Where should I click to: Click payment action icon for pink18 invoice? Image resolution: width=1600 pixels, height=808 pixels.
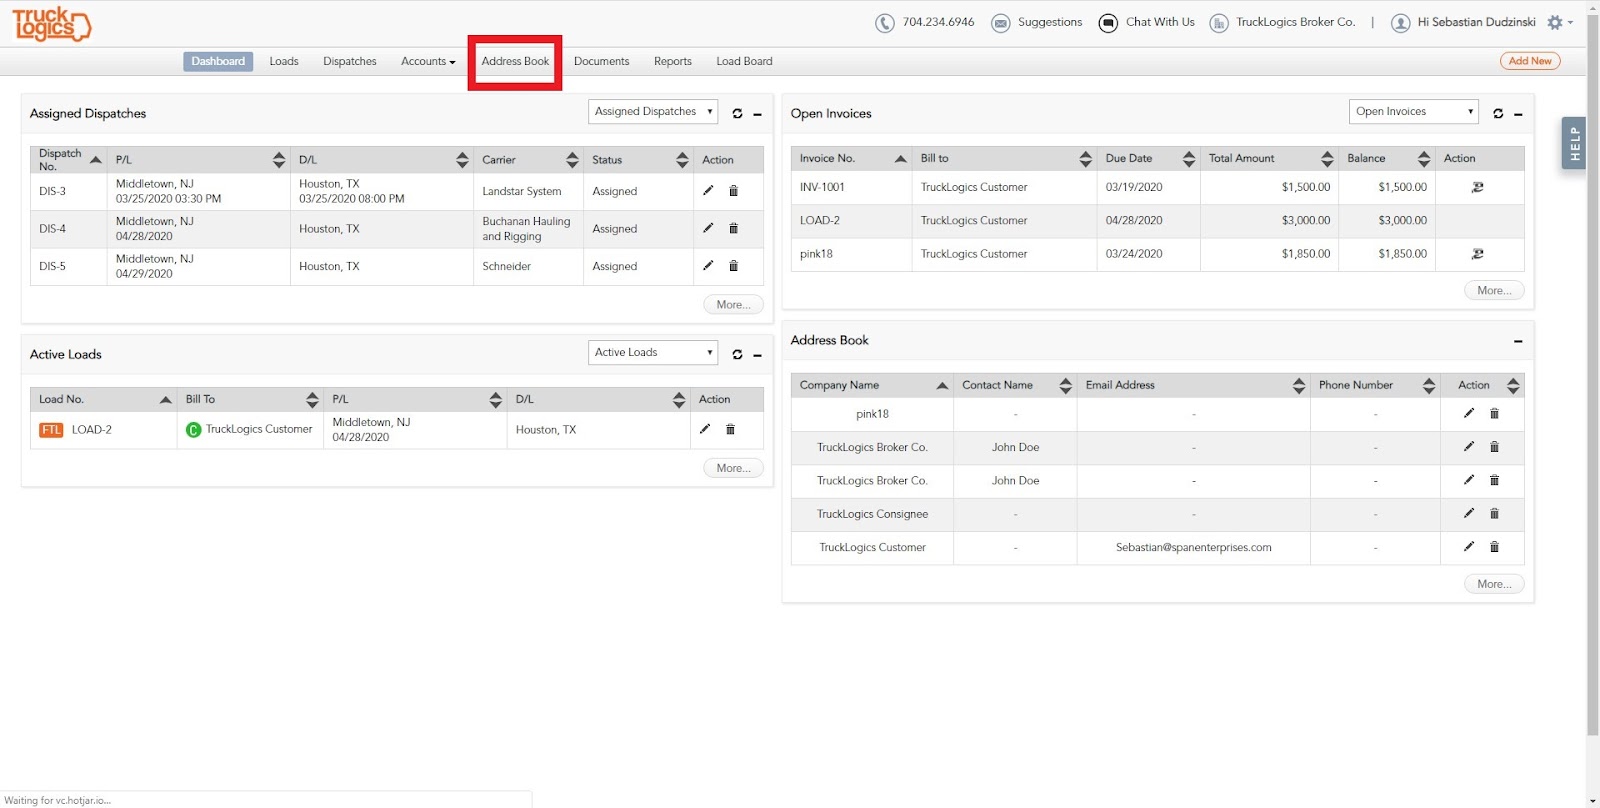pos(1478,254)
